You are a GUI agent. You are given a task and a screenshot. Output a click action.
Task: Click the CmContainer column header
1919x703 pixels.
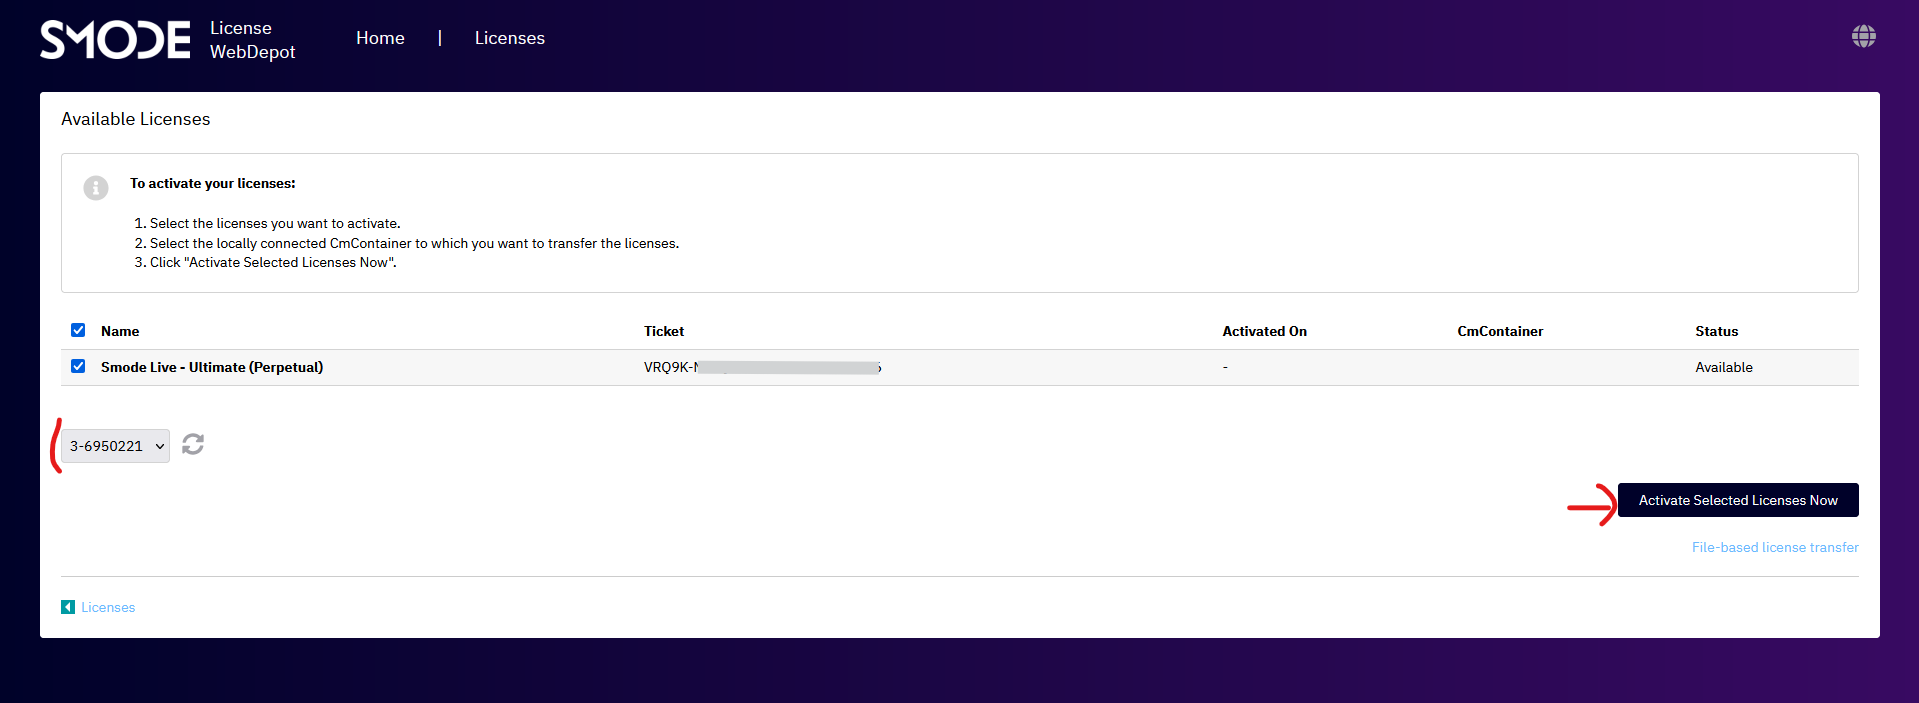click(1500, 331)
